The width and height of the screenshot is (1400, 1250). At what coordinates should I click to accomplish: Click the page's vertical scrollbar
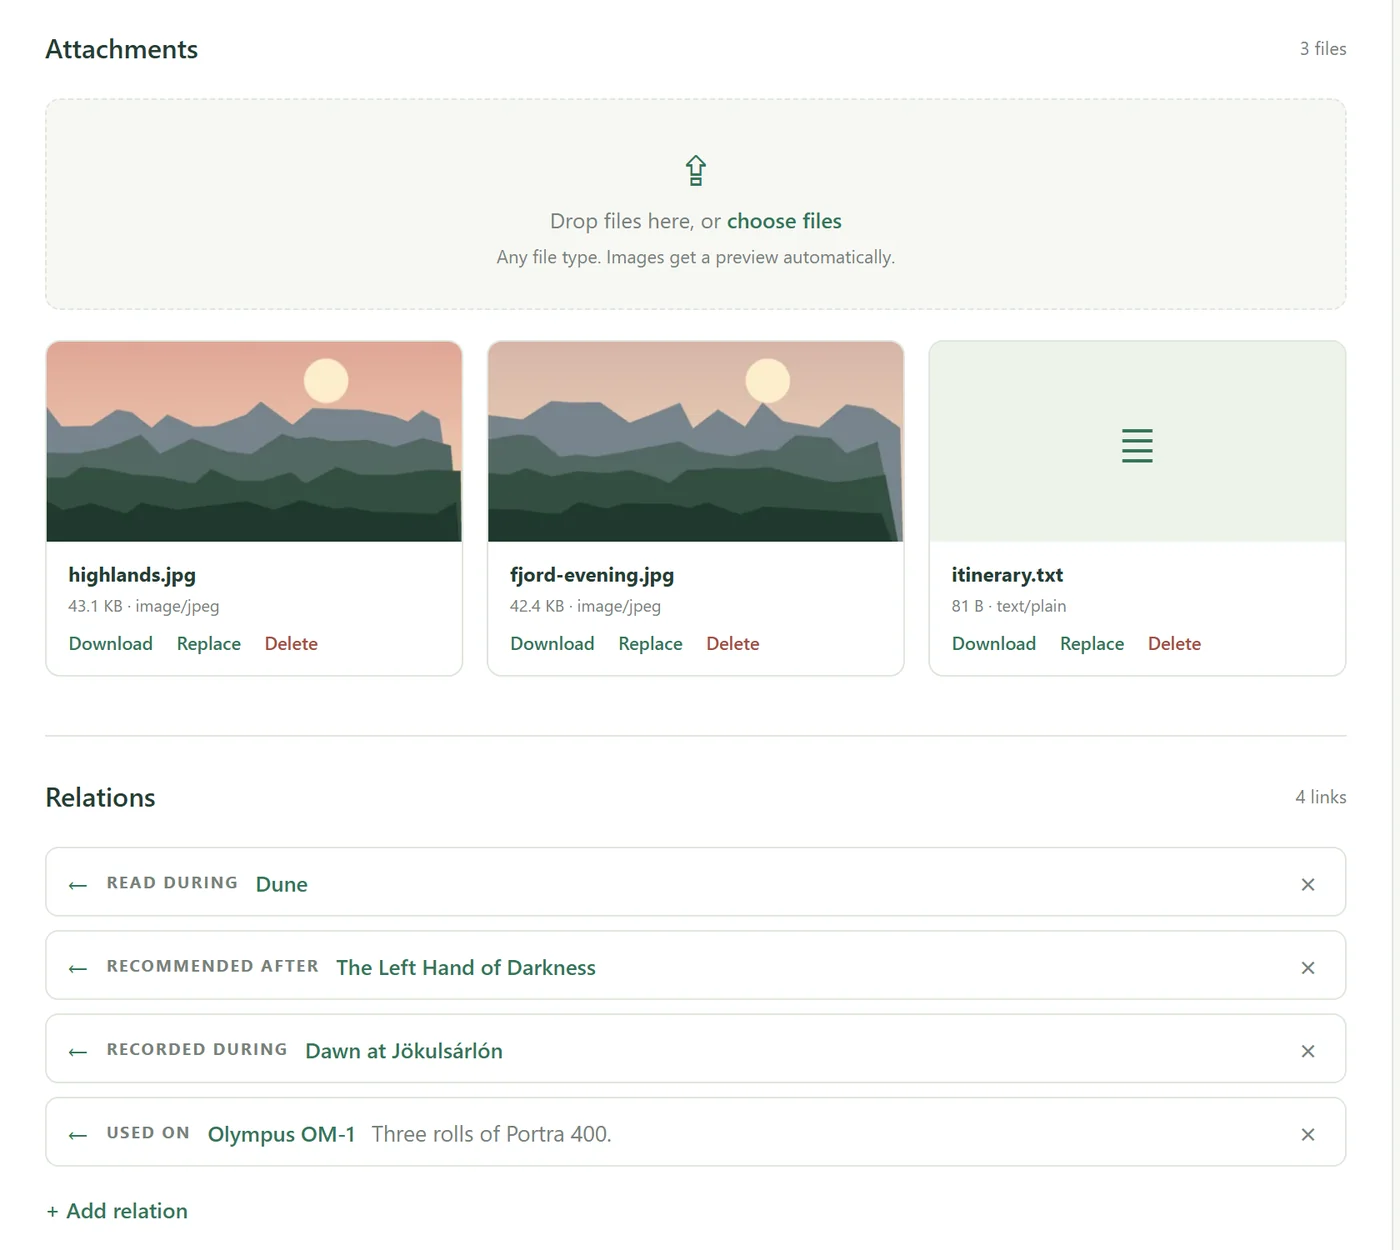(x=1396, y=625)
